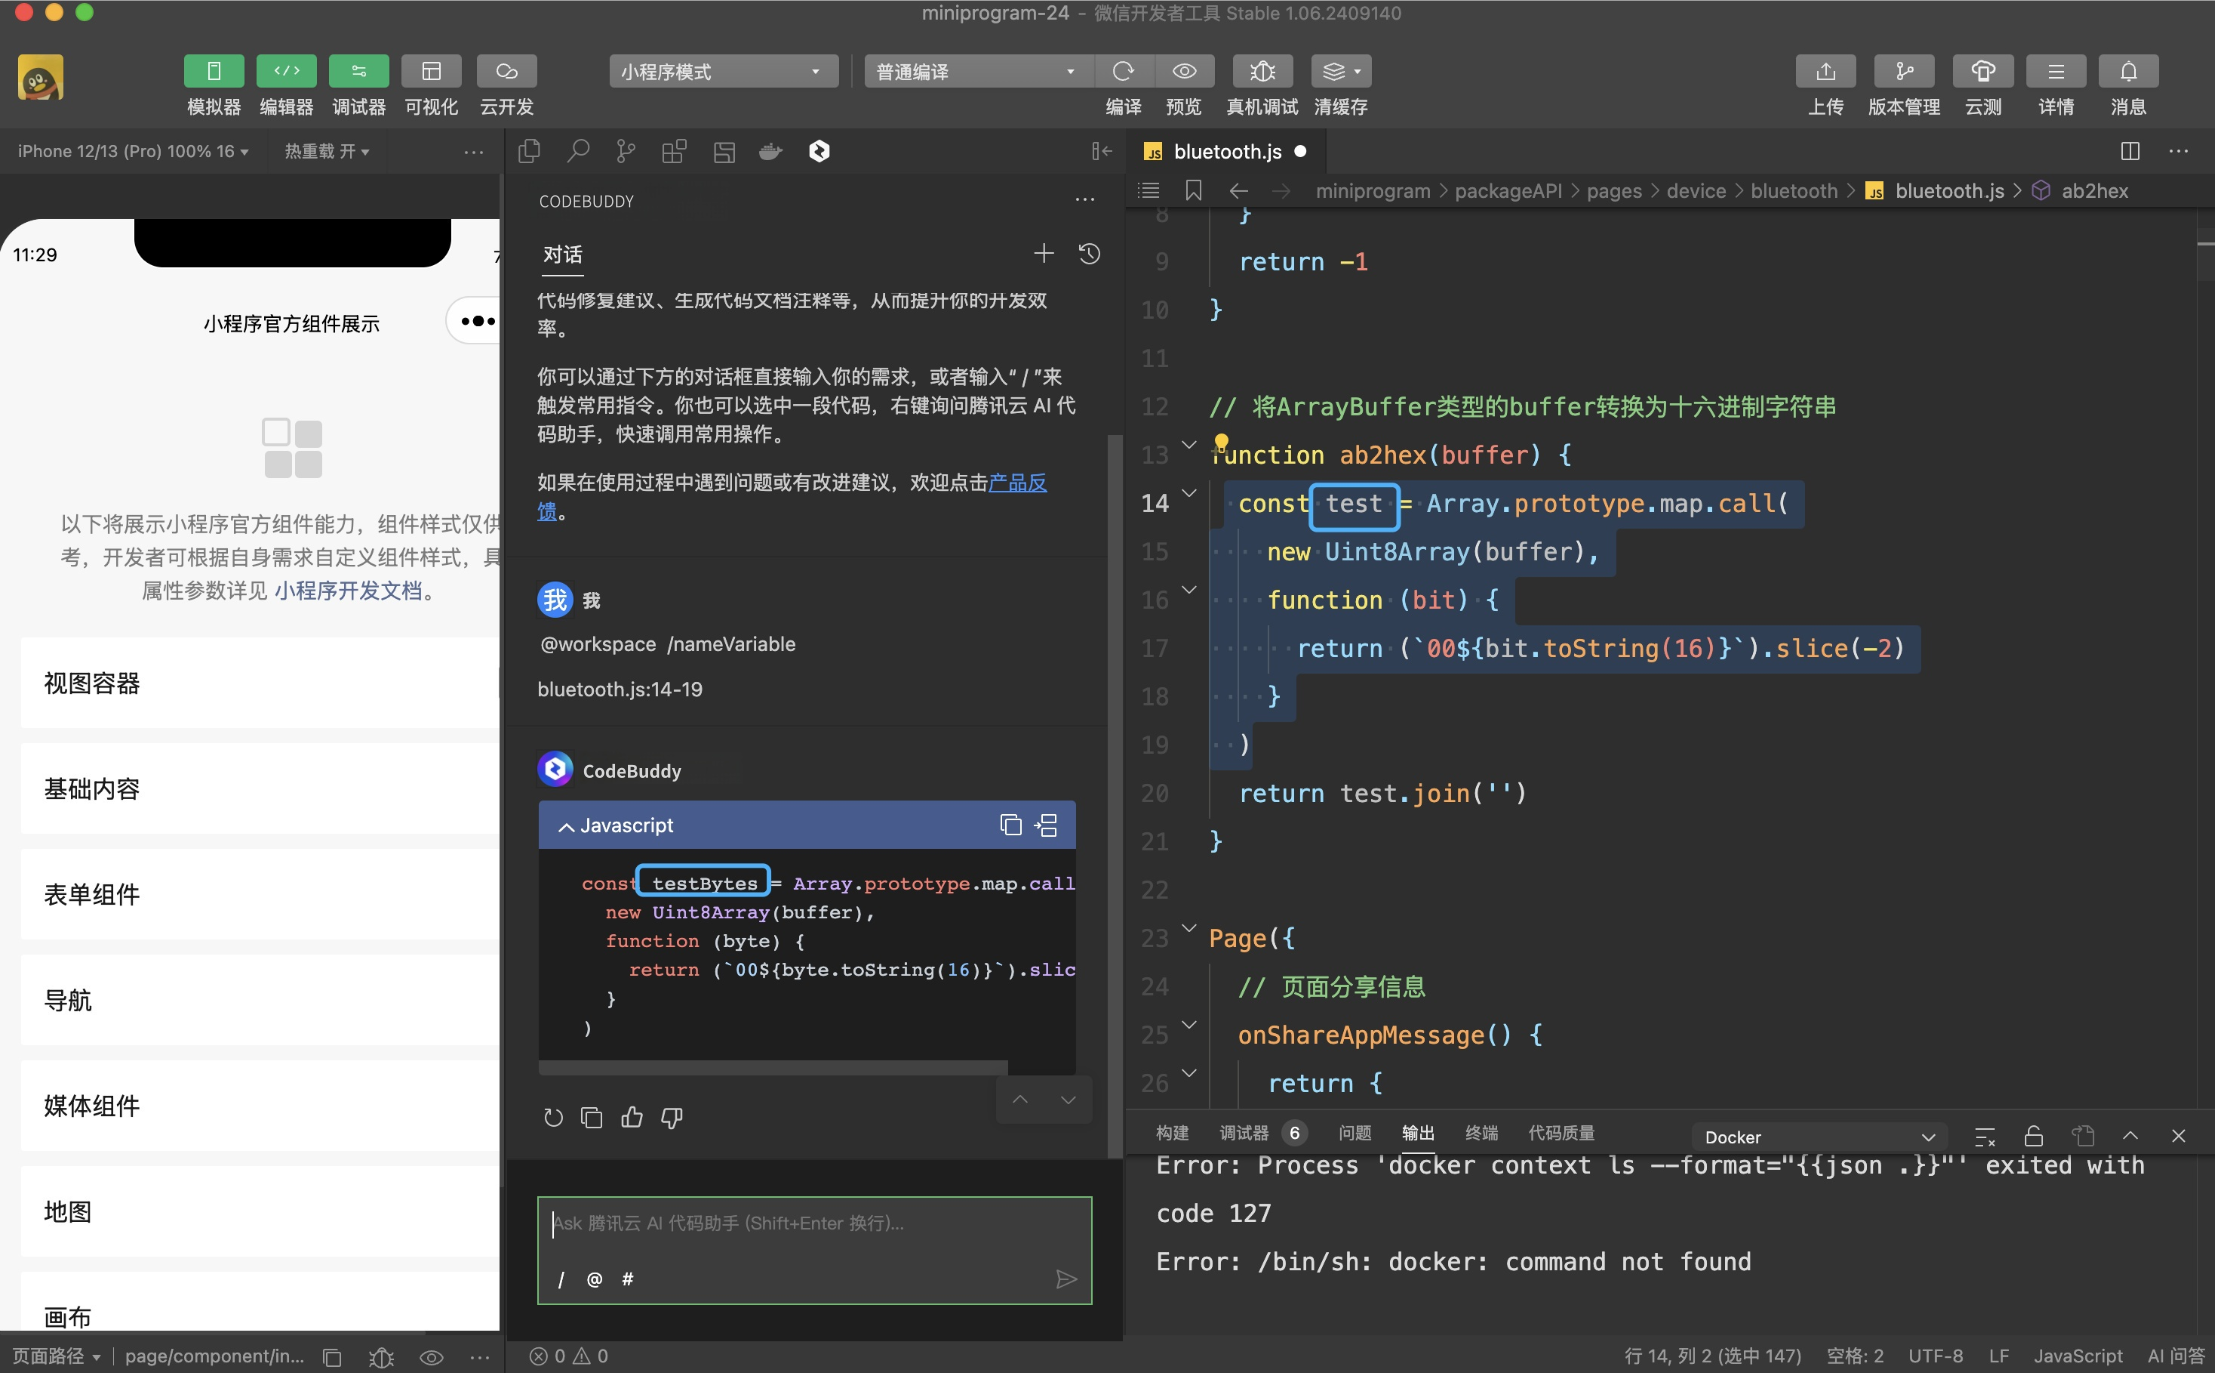This screenshot has width=2215, height=1373.
Task: Switch to the problems tab
Action: [1354, 1133]
